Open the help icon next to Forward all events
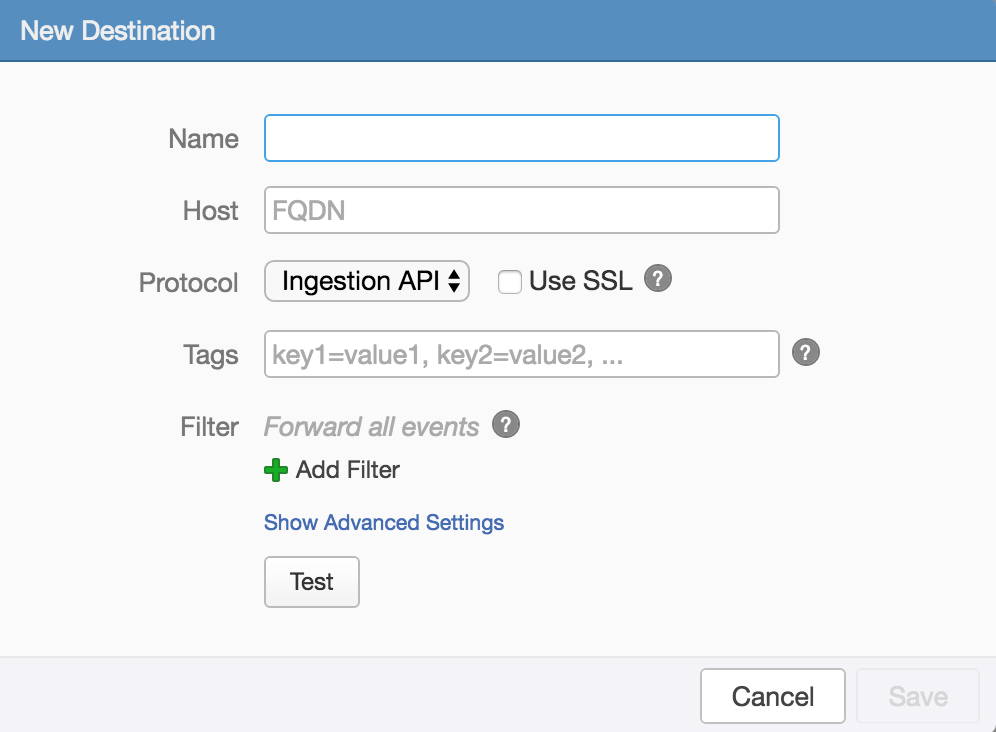 click(x=507, y=425)
